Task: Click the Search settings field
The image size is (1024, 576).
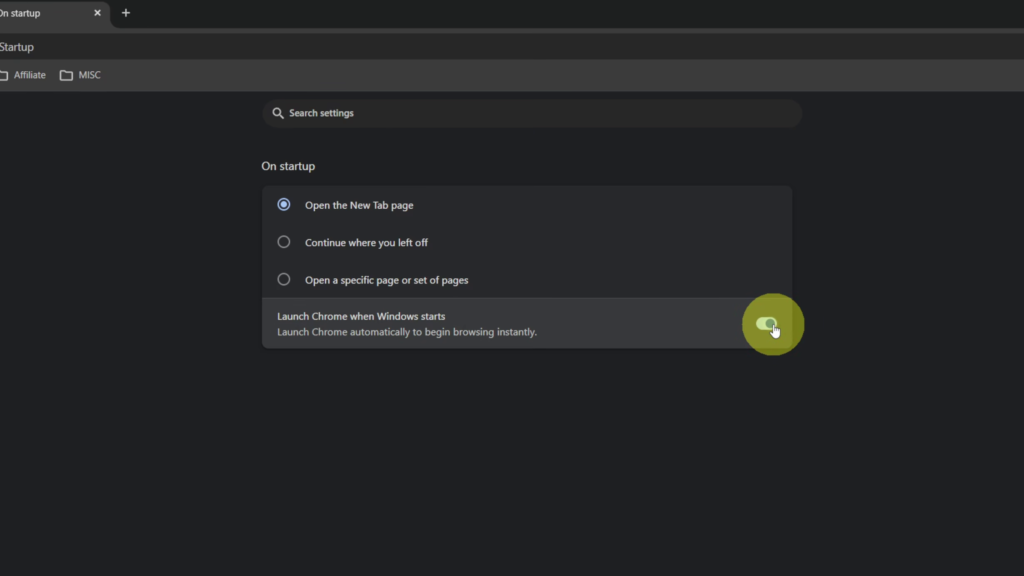Action: coord(532,113)
